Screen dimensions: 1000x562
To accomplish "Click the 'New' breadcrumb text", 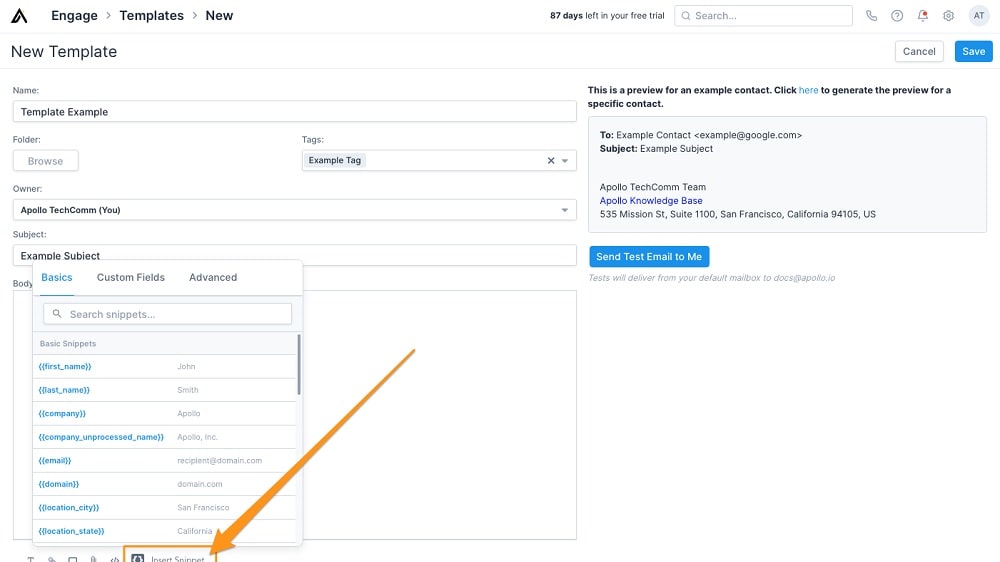I will (x=219, y=15).
